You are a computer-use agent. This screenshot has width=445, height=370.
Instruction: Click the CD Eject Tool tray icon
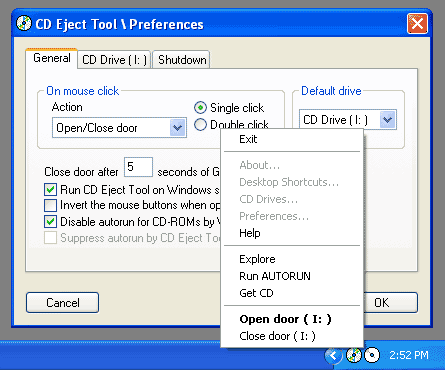[354, 355]
